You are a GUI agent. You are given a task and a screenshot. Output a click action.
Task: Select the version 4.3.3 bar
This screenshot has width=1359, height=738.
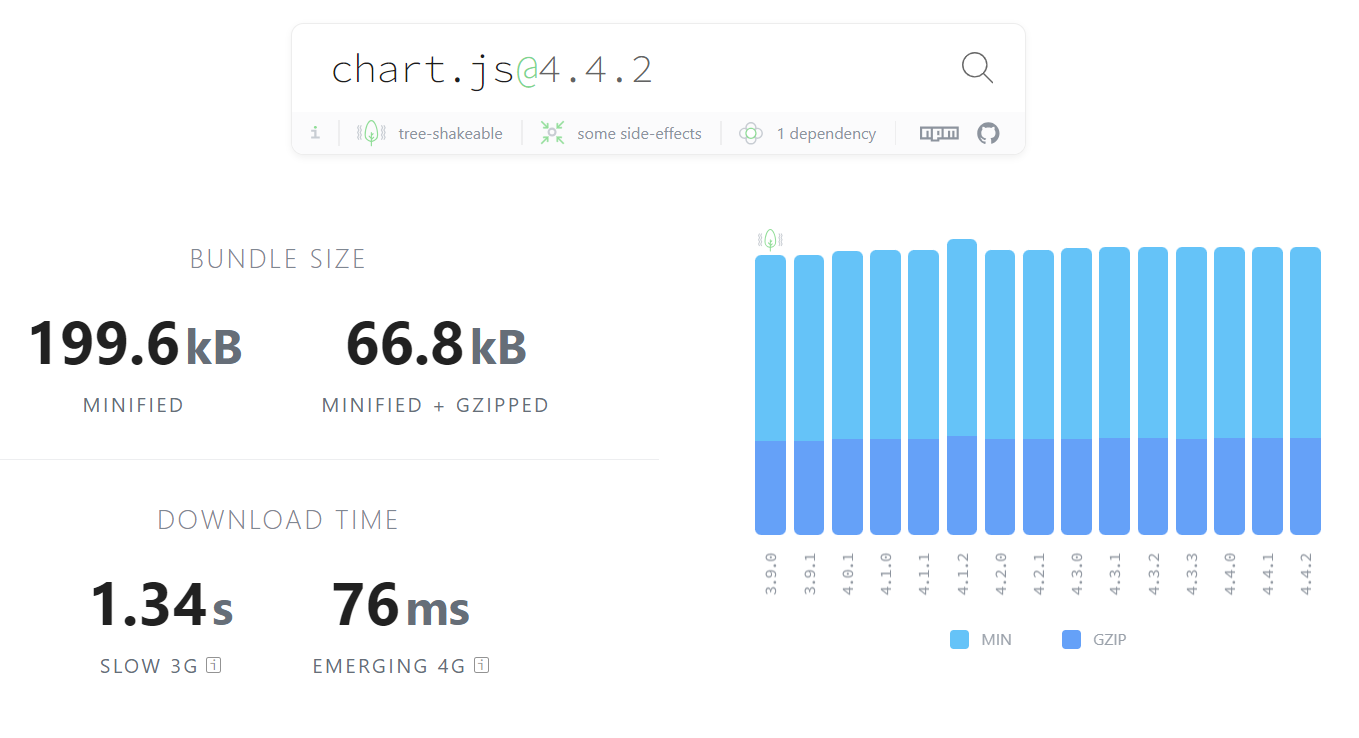[x=1191, y=391]
